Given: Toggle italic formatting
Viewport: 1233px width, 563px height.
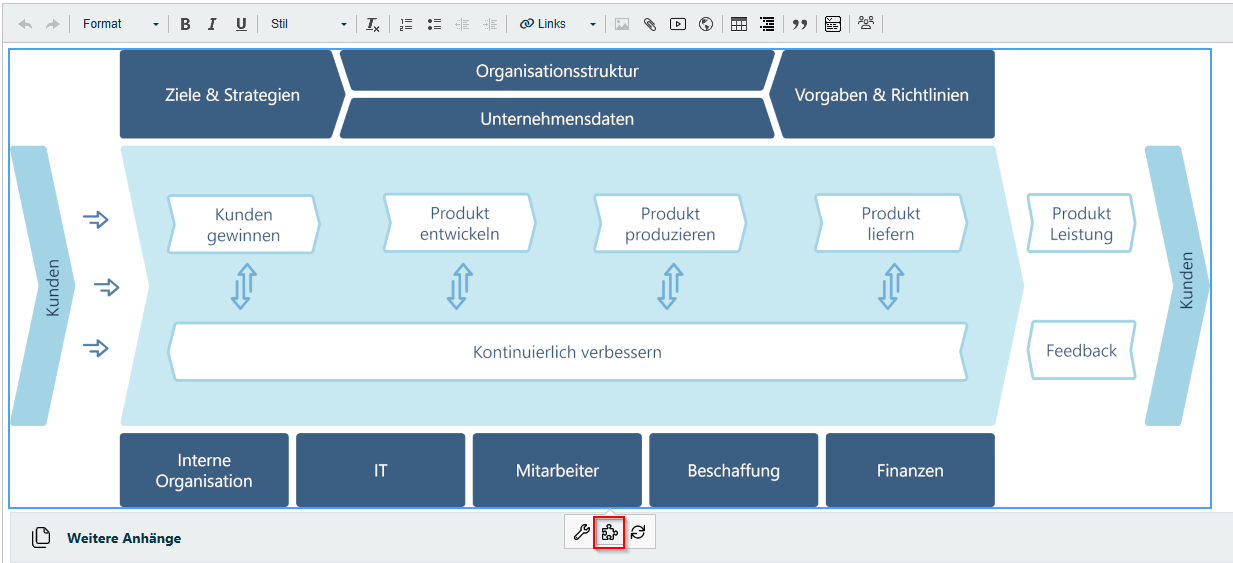Looking at the screenshot, I should [212, 24].
